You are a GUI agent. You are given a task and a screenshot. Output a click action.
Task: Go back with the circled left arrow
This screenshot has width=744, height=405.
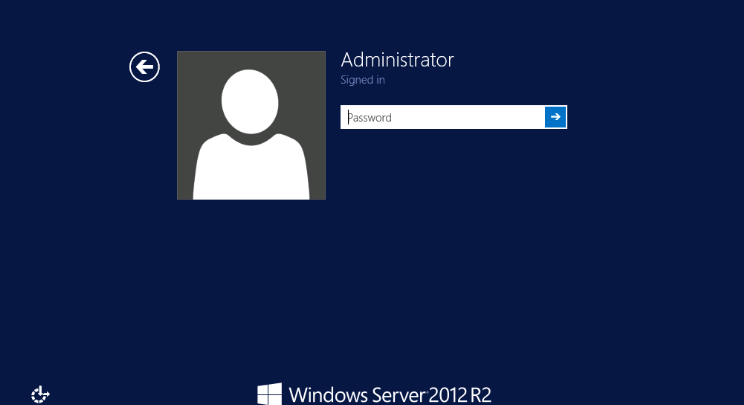(144, 67)
